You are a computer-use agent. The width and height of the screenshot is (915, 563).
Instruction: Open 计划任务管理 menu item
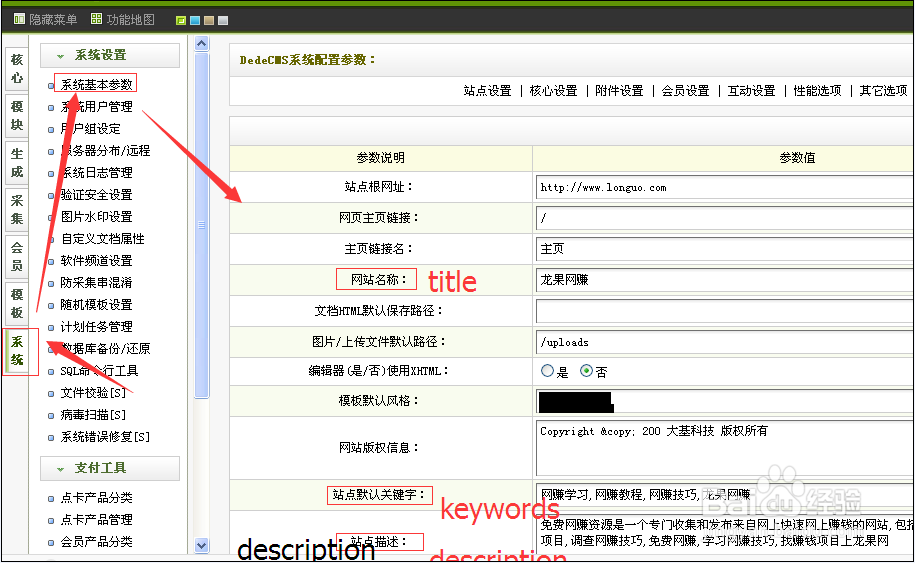(x=97, y=327)
